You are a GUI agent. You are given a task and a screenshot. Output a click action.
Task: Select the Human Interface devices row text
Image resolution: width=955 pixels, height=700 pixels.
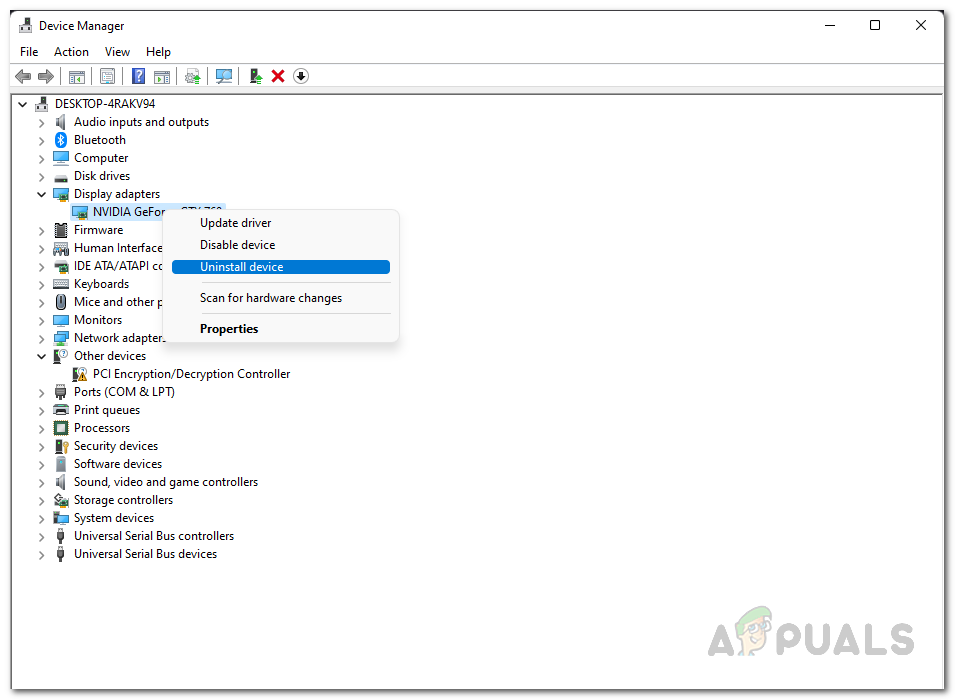[118, 248]
